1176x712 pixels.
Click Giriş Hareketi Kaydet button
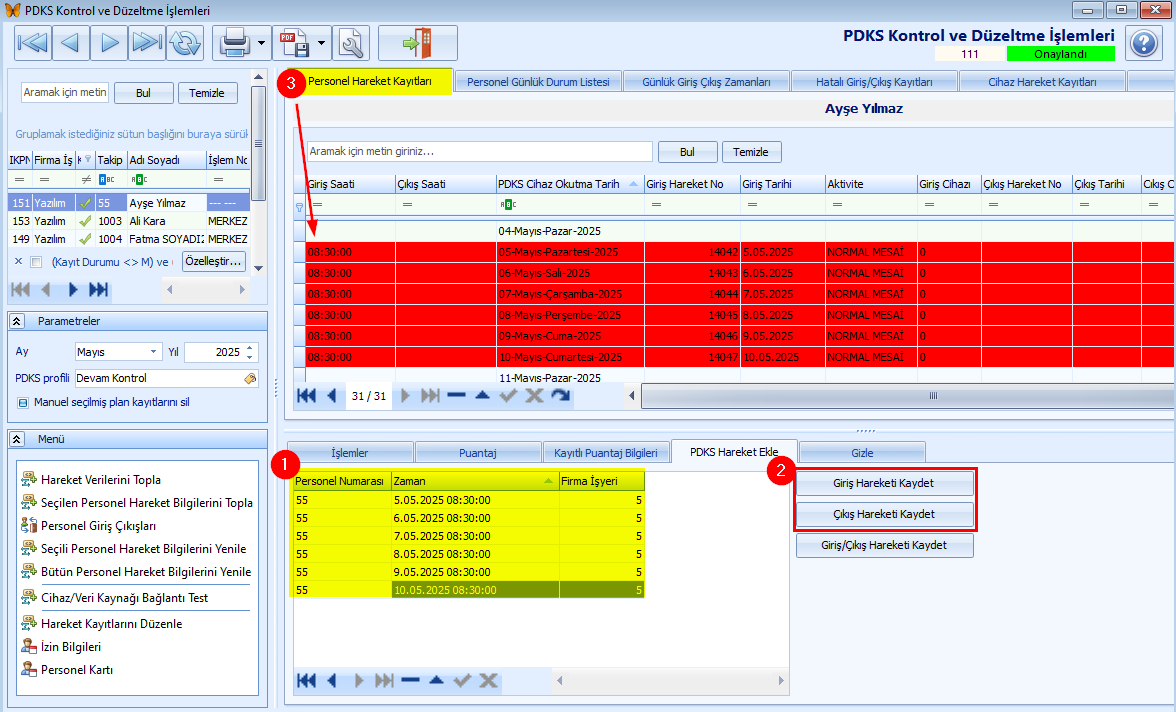[x=884, y=483]
